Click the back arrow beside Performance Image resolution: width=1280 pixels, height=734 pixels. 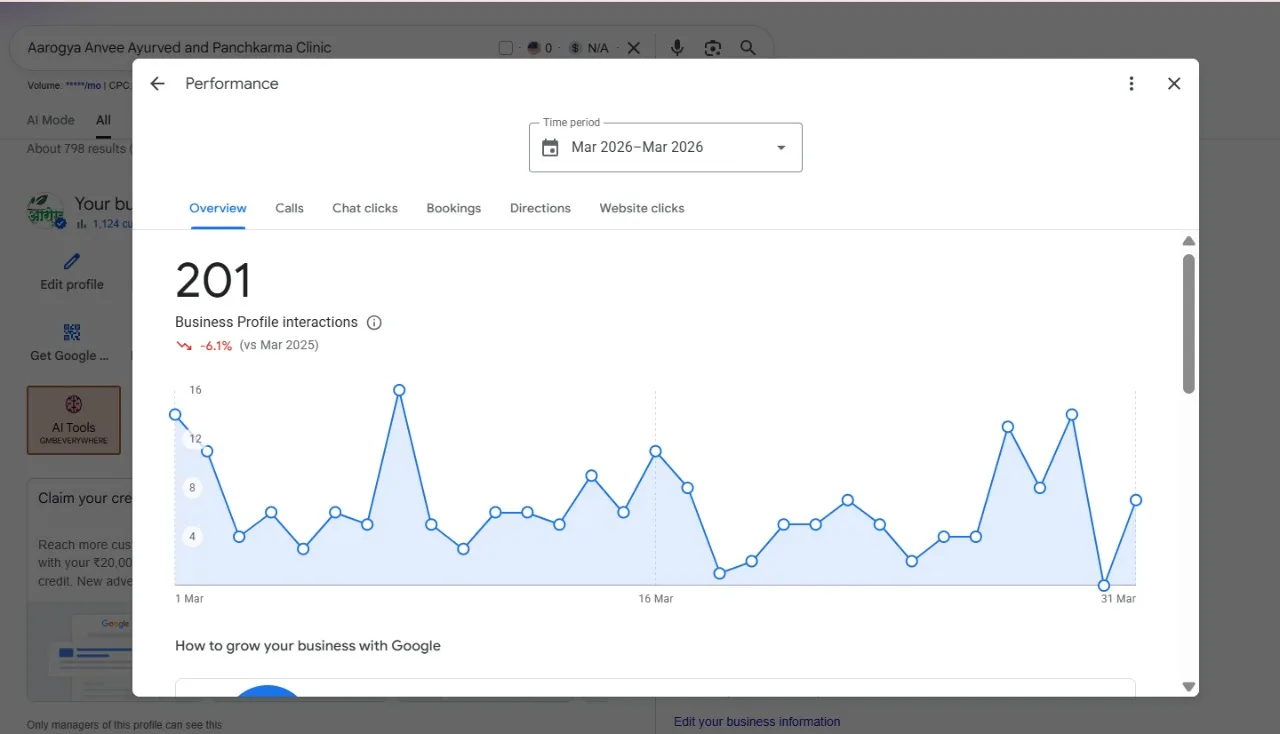(x=157, y=84)
